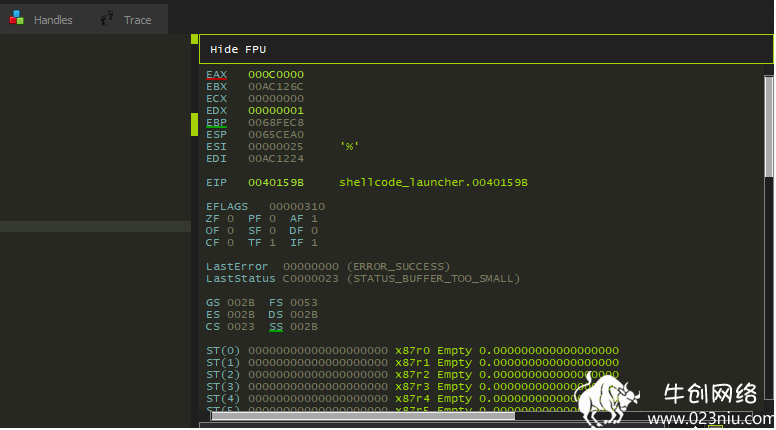The width and height of the screenshot is (776, 430).
Task: Switch to the Trace tab
Action: click(x=126, y=20)
